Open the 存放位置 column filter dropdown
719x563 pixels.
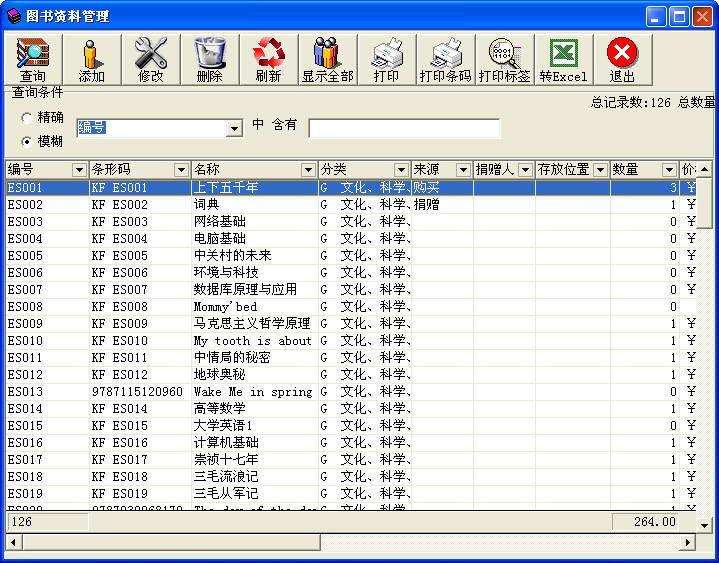[600, 170]
